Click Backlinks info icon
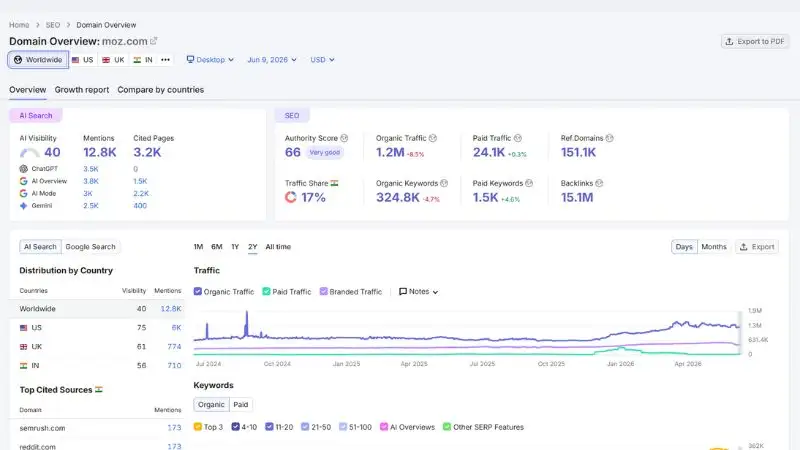 tap(599, 183)
